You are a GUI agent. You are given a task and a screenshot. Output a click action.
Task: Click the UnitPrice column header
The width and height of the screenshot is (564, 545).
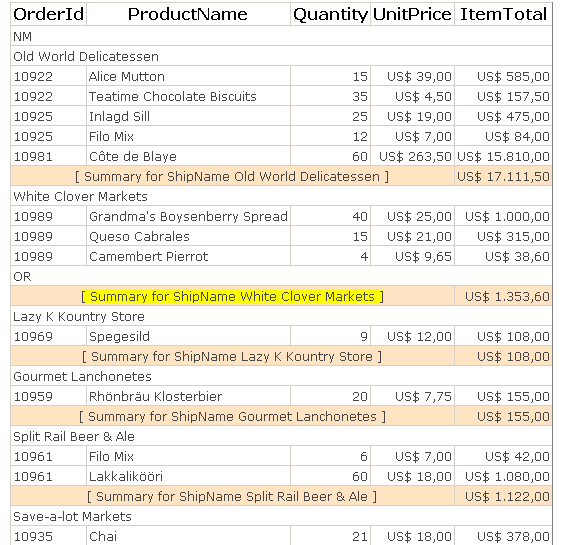pyautogui.click(x=412, y=14)
